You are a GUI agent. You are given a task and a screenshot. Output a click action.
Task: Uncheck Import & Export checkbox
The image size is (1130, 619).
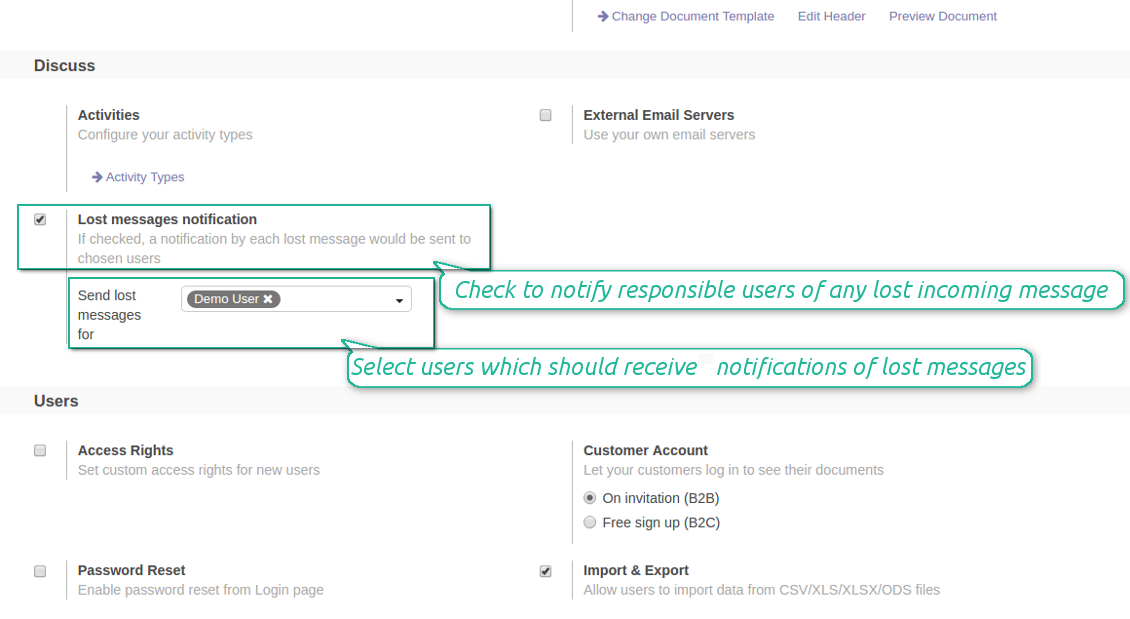(546, 571)
